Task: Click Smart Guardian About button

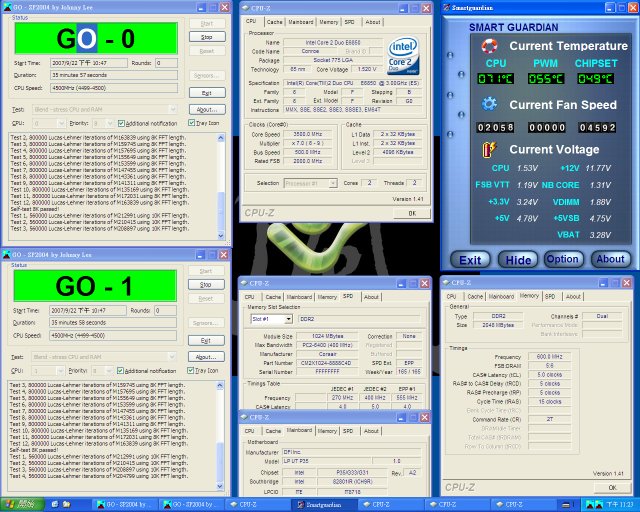Action: point(611,259)
